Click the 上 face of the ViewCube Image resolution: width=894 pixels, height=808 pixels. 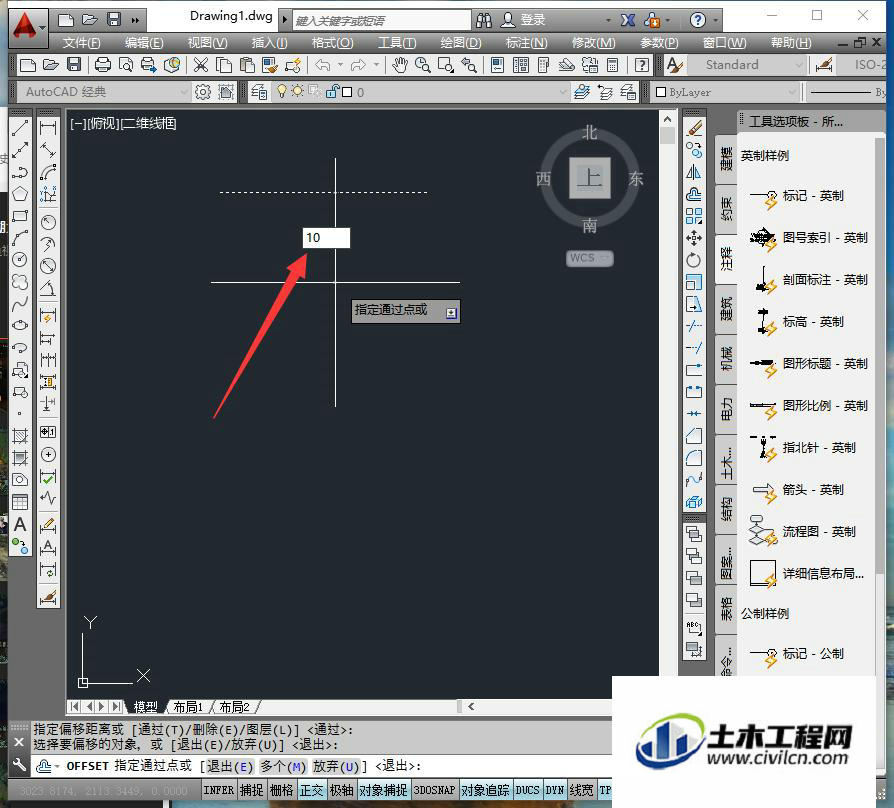(x=590, y=178)
